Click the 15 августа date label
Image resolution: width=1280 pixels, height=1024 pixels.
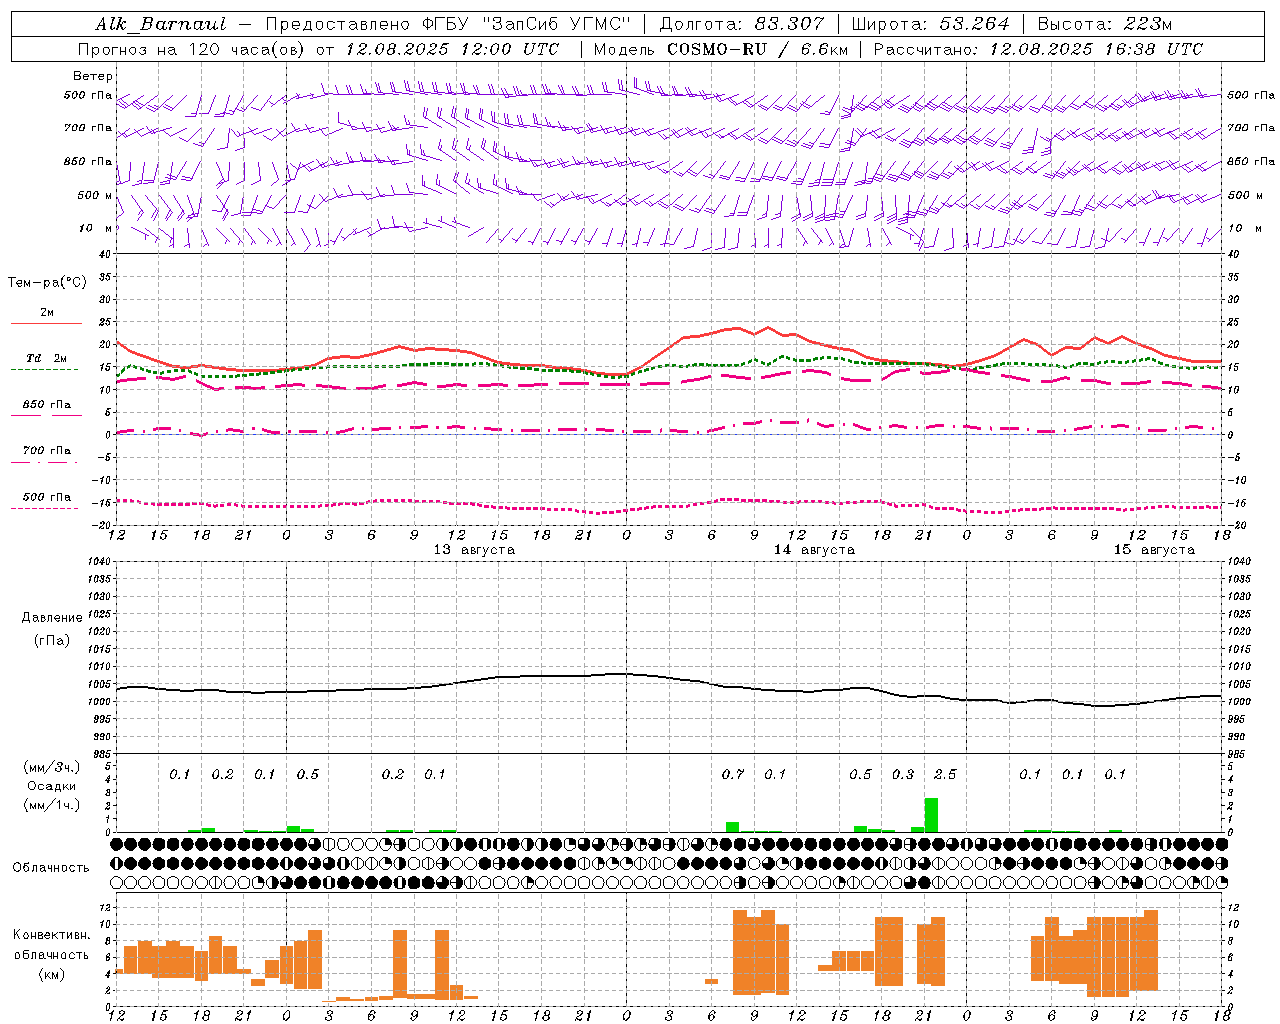click(x=1154, y=550)
